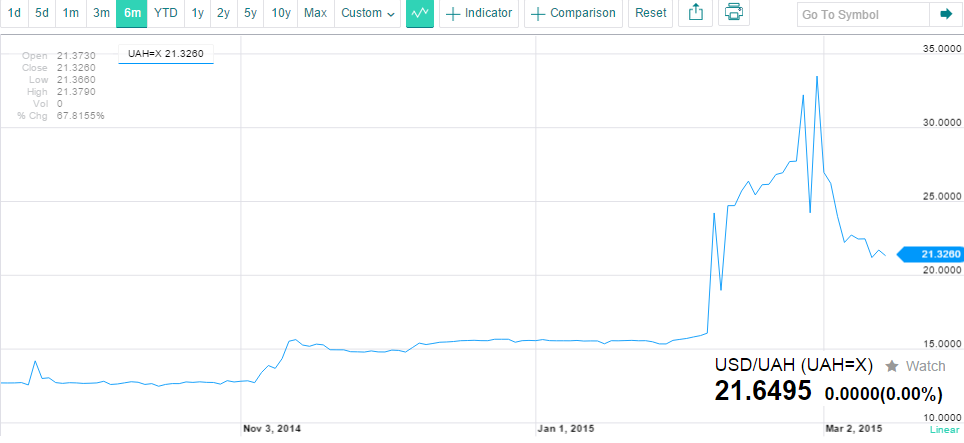Click the Watch star icon
This screenshot has width=964, height=443.
pos(891,367)
